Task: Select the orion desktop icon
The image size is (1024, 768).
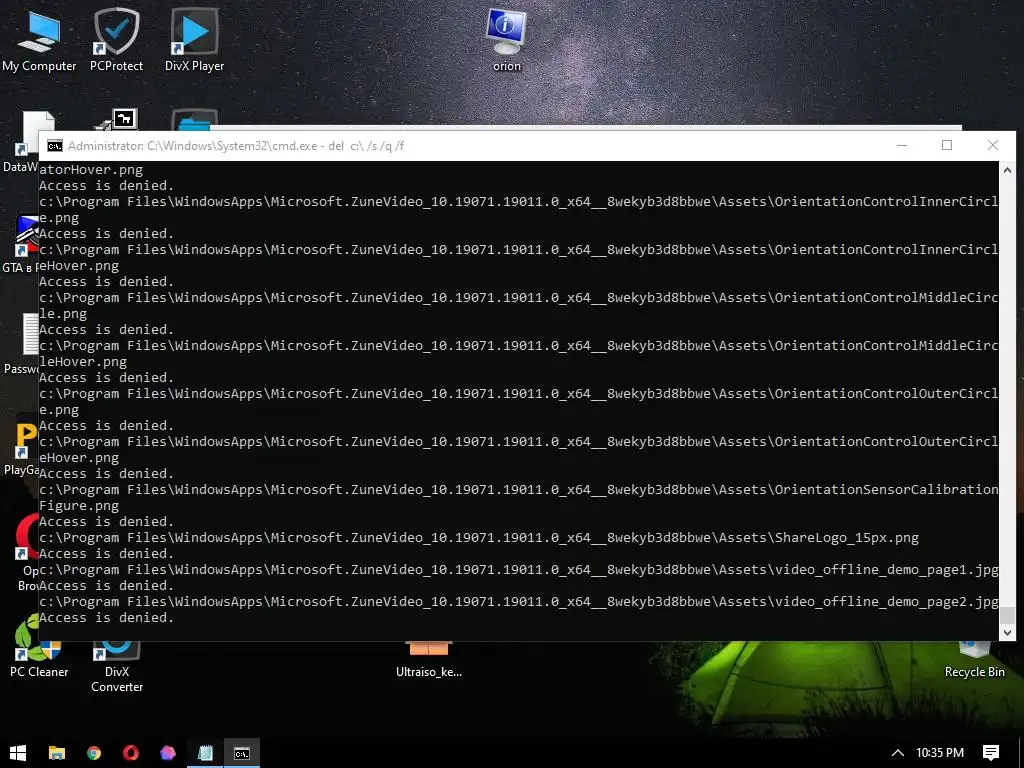Action: (507, 40)
